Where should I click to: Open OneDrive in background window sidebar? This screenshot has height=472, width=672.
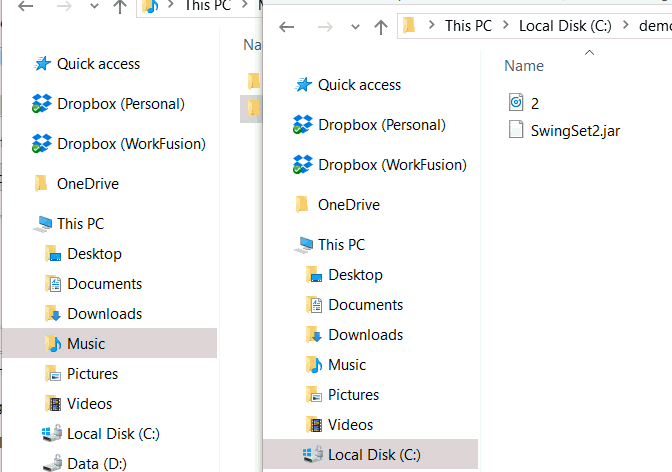[87, 183]
